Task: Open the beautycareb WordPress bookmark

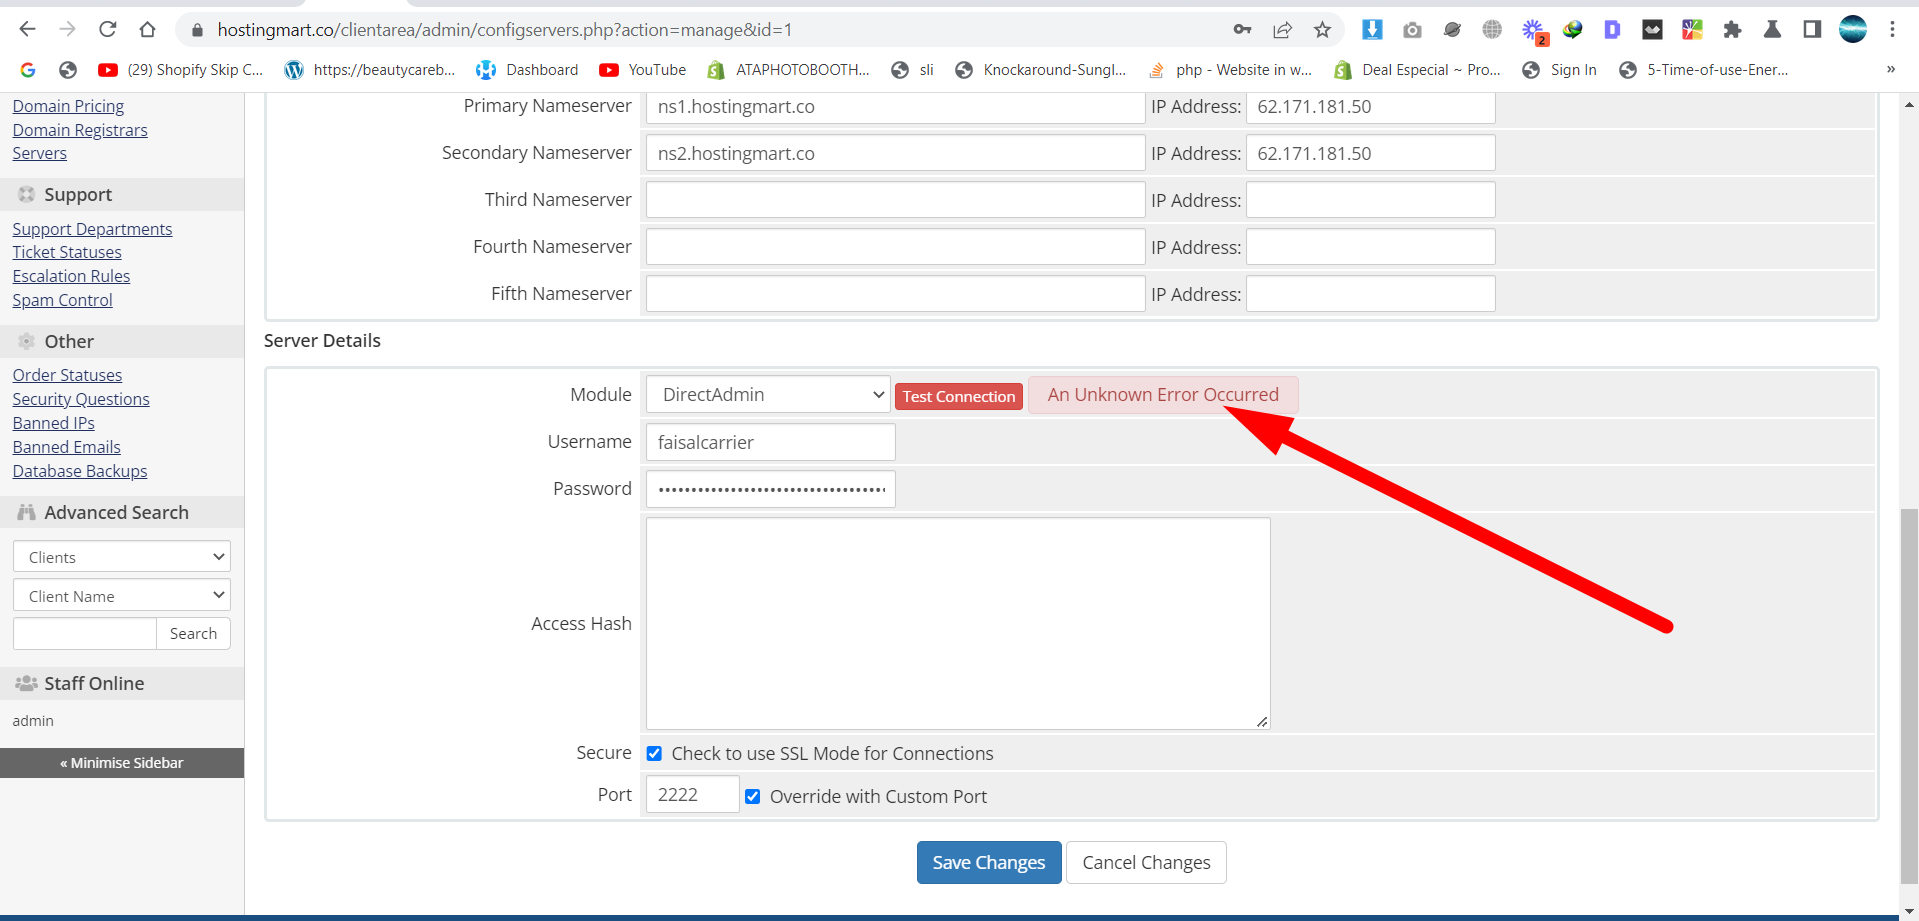Action: click(370, 70)
